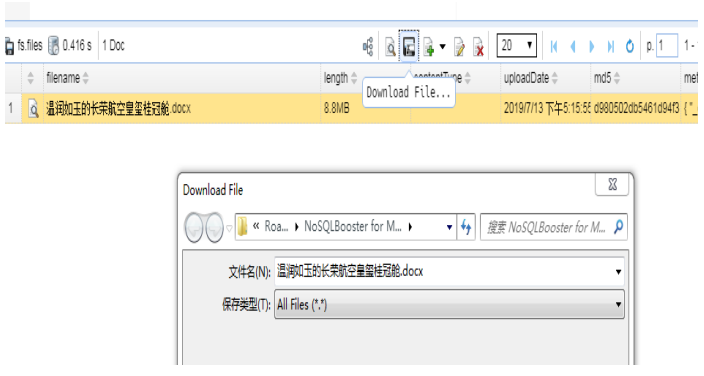The width and height of the screenshot is (704, 376).
Task: Click the refresh folder icon in dialog
Action: [x=466, y=227]
